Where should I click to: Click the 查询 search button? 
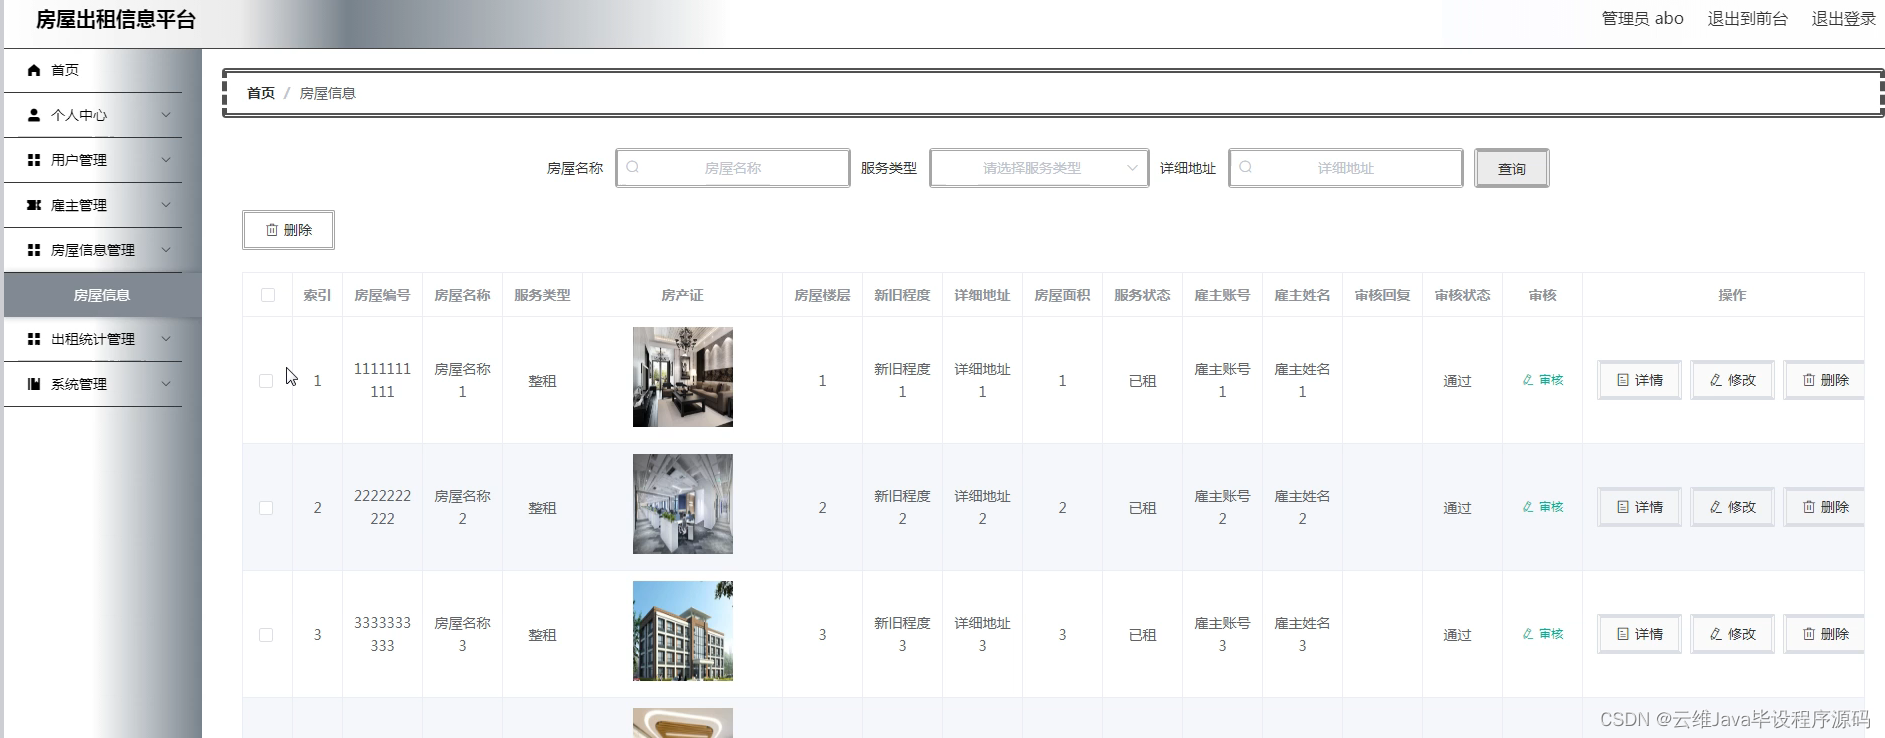1511,168
